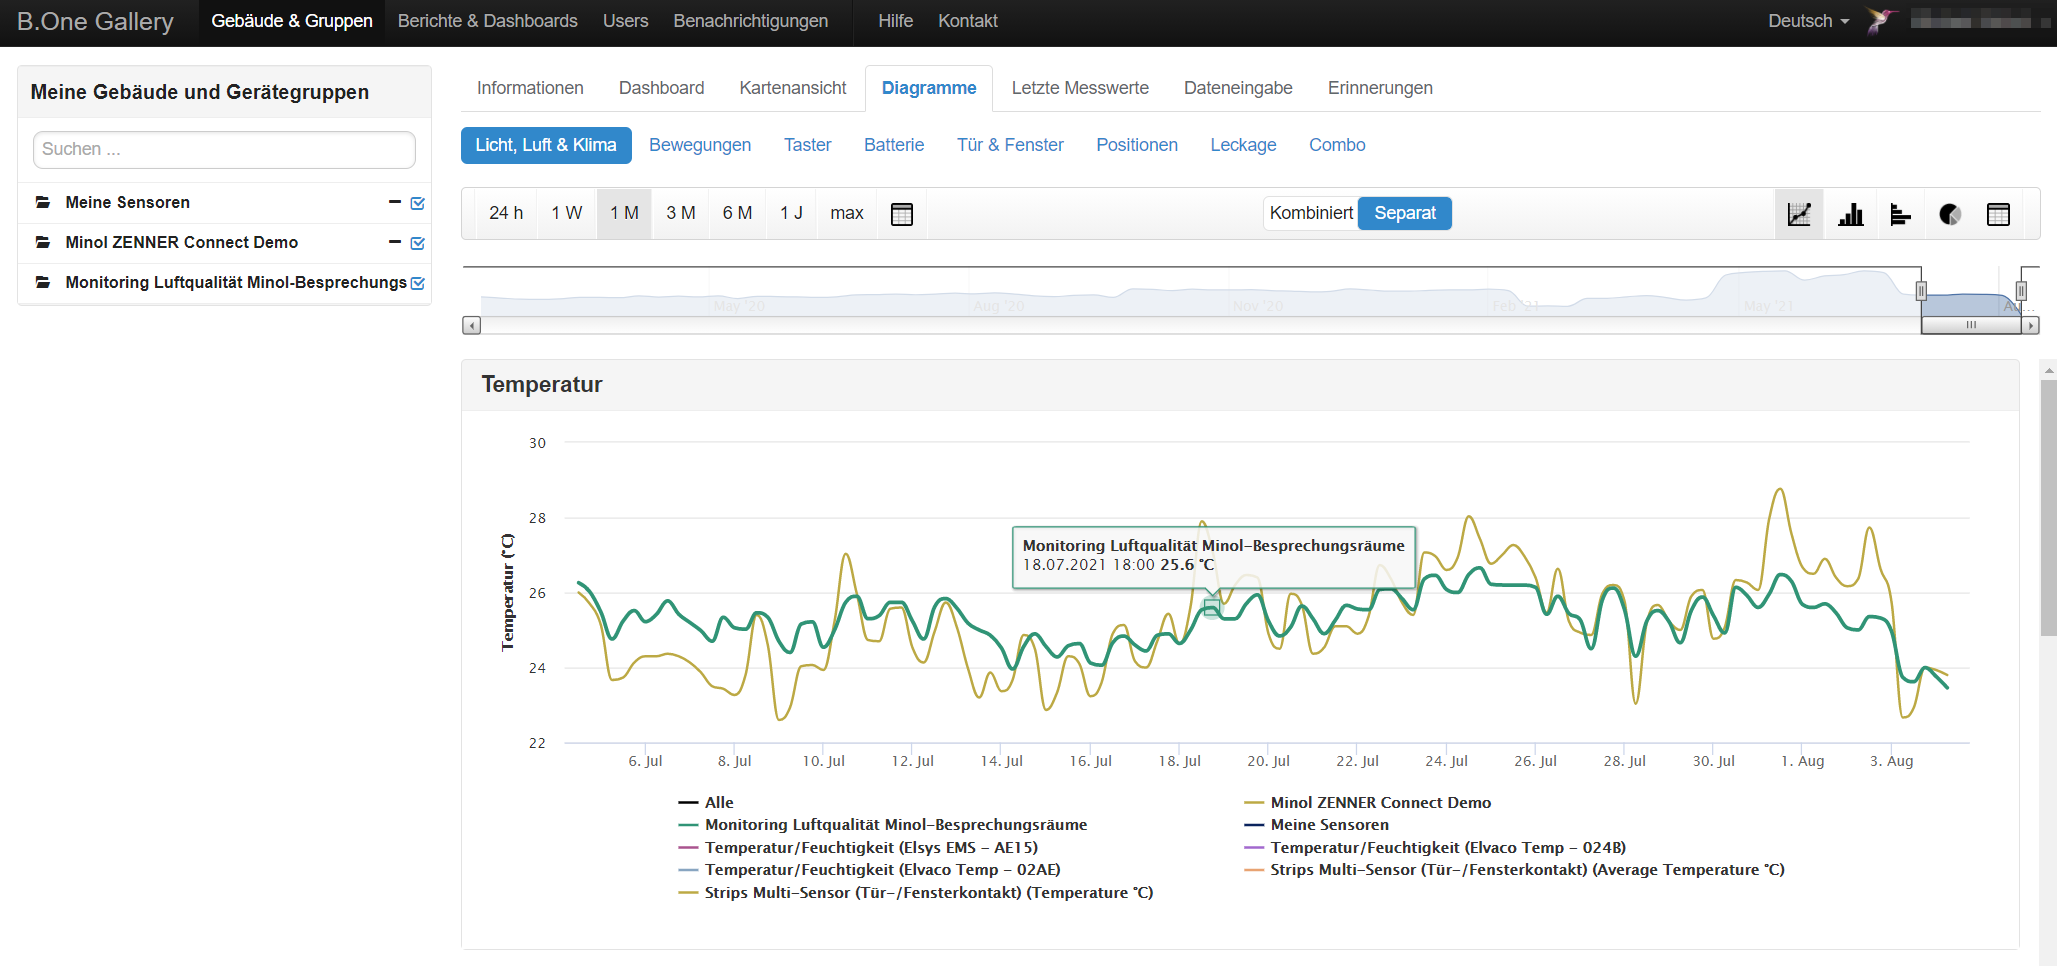Click the navigator left range handle
The height and width of the screenshot is (966, 2057).
tap(1921, 291)
